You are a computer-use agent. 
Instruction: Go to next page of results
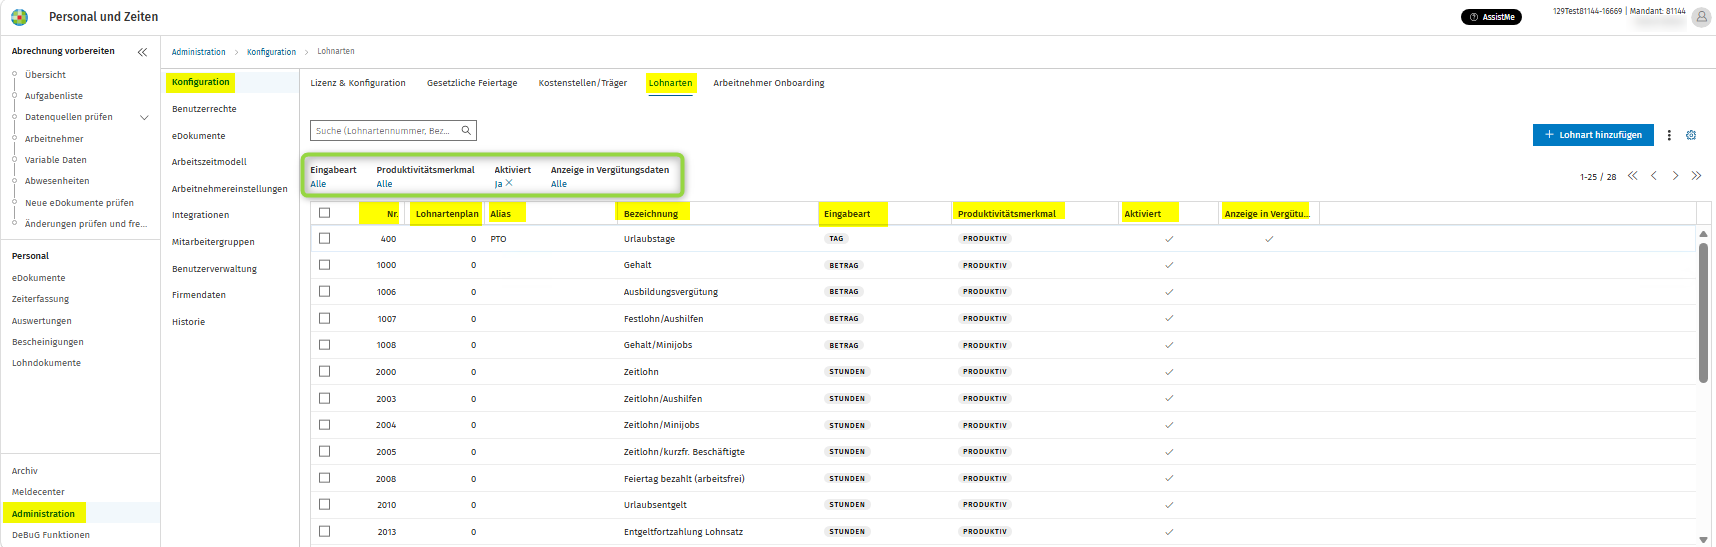point(1675,176)
